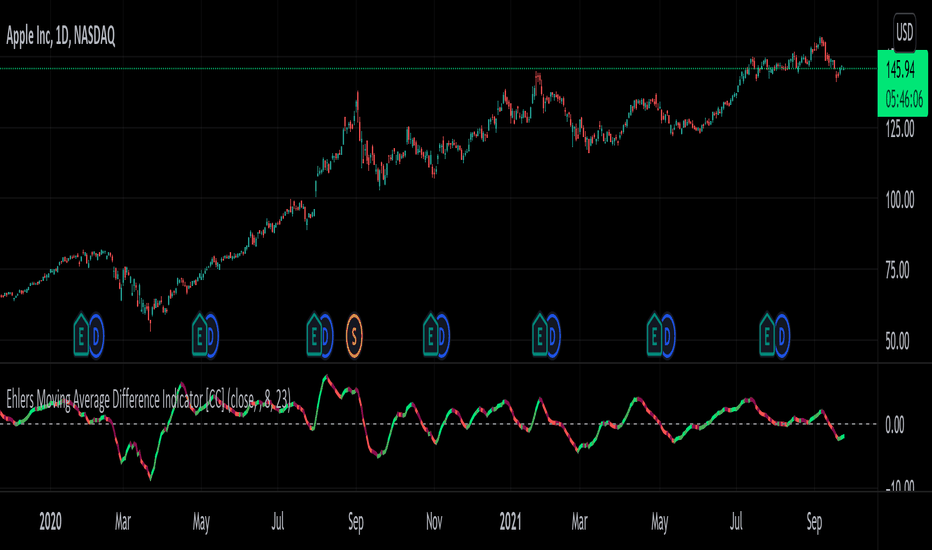Open the earnings marker just before Mar 2020

click(81, 336)
